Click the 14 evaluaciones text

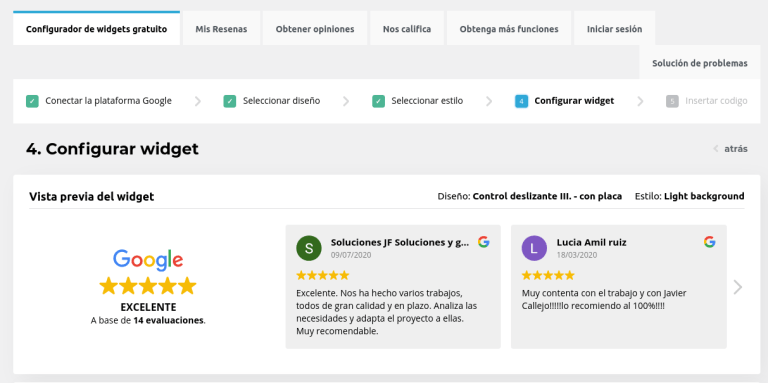[x=168, y=321]
